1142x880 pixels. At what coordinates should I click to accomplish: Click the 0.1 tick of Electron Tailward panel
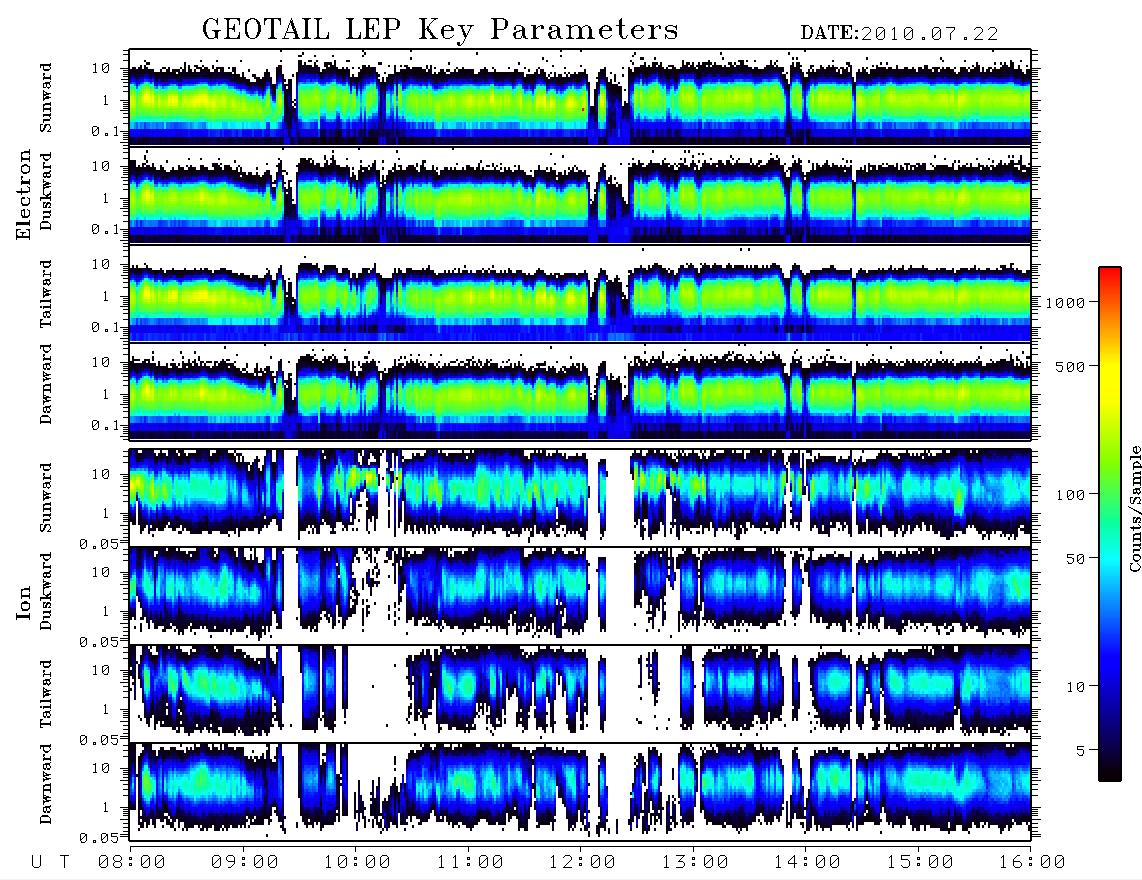point(106,328)
